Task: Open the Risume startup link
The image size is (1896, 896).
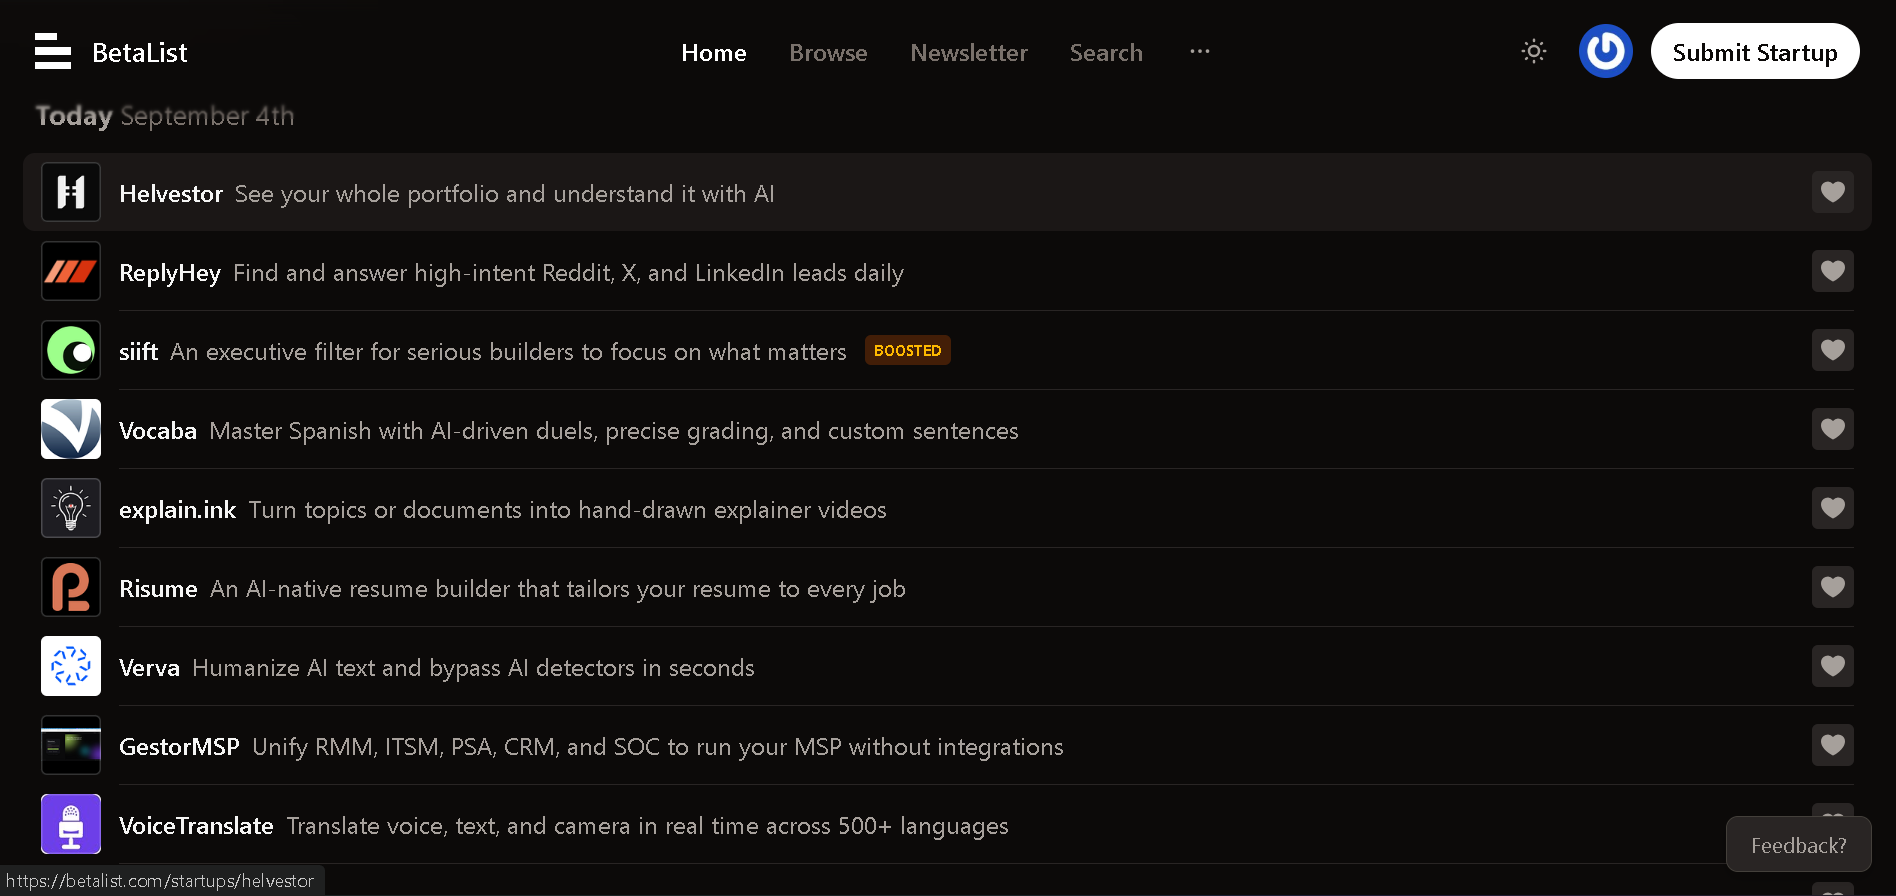Action: tap(158, 589)
